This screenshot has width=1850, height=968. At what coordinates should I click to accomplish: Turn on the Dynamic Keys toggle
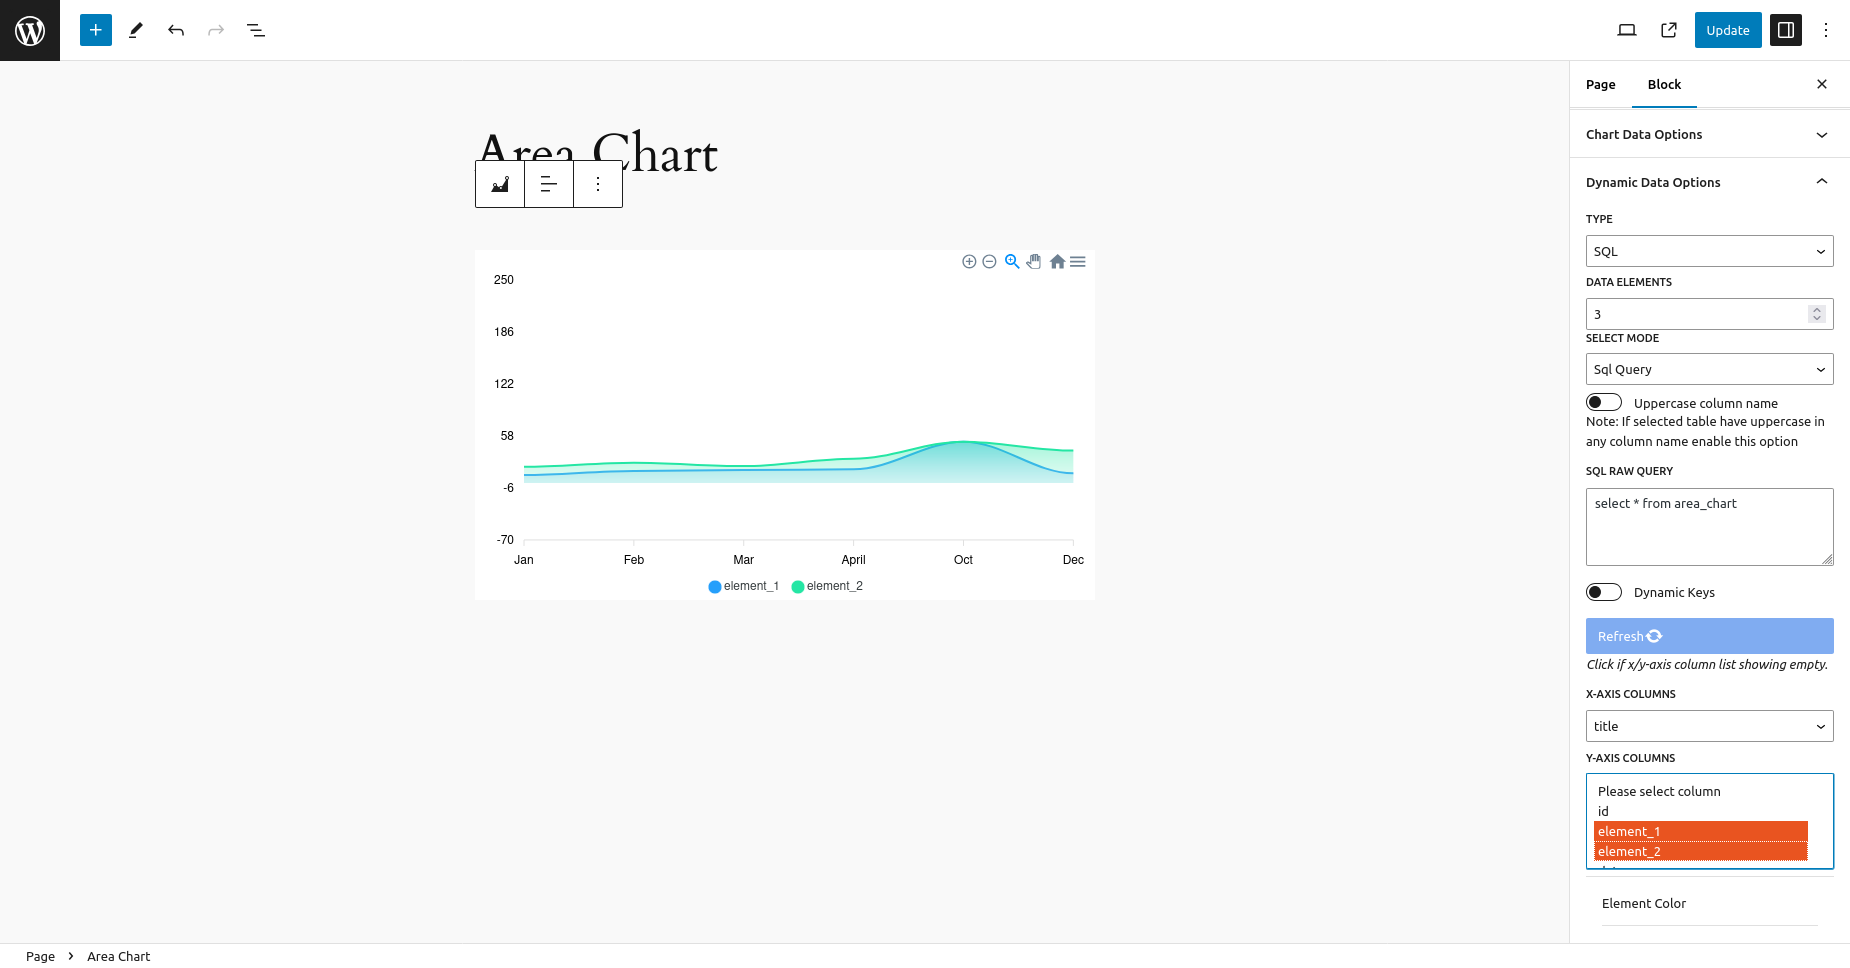[x=1603, y=591]
